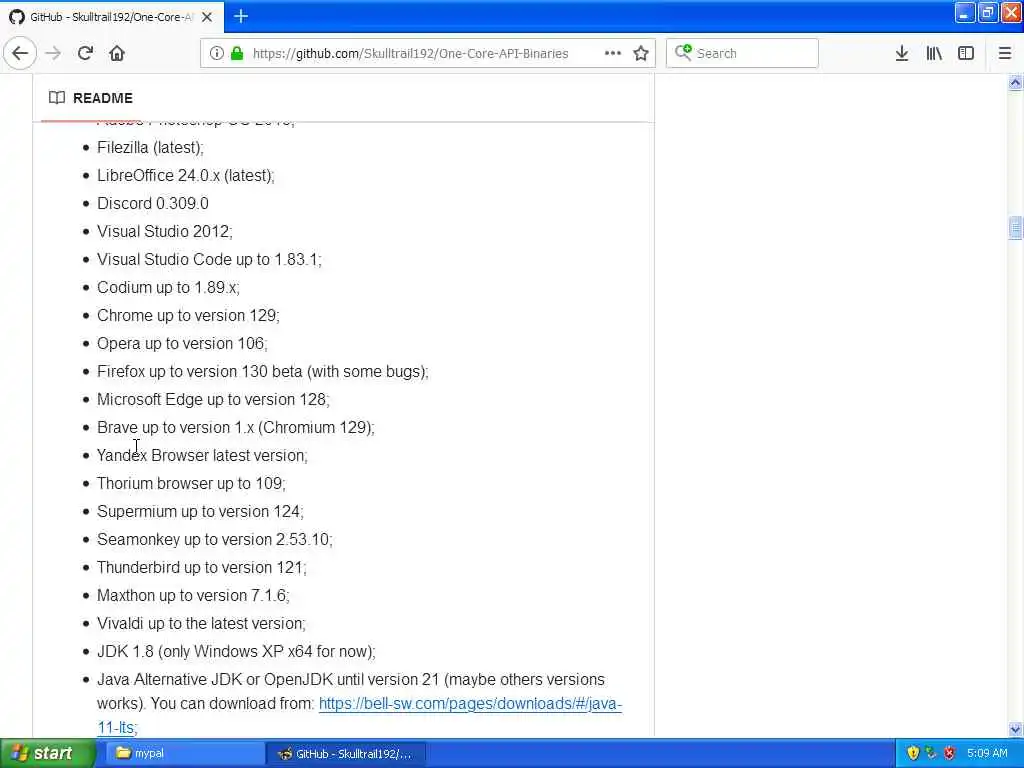Click the text 'Visual Studio 2012;'

click(x=165, y=232)
